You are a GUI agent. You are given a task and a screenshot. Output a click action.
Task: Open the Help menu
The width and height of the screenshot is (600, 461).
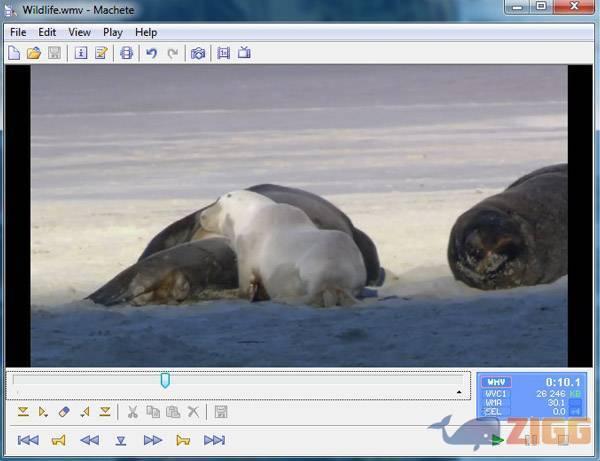pyautogui.click(x=146, y=32)
